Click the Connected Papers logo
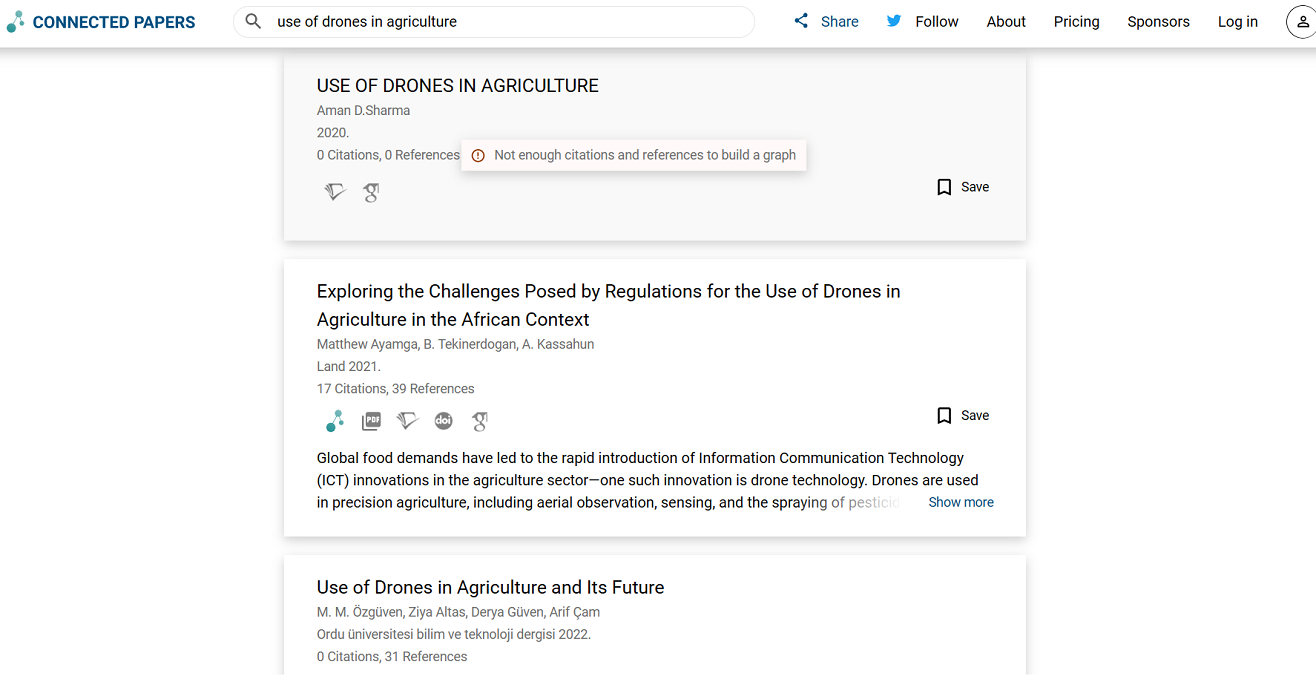The image size is (1316, 699). tap(100, 21)
